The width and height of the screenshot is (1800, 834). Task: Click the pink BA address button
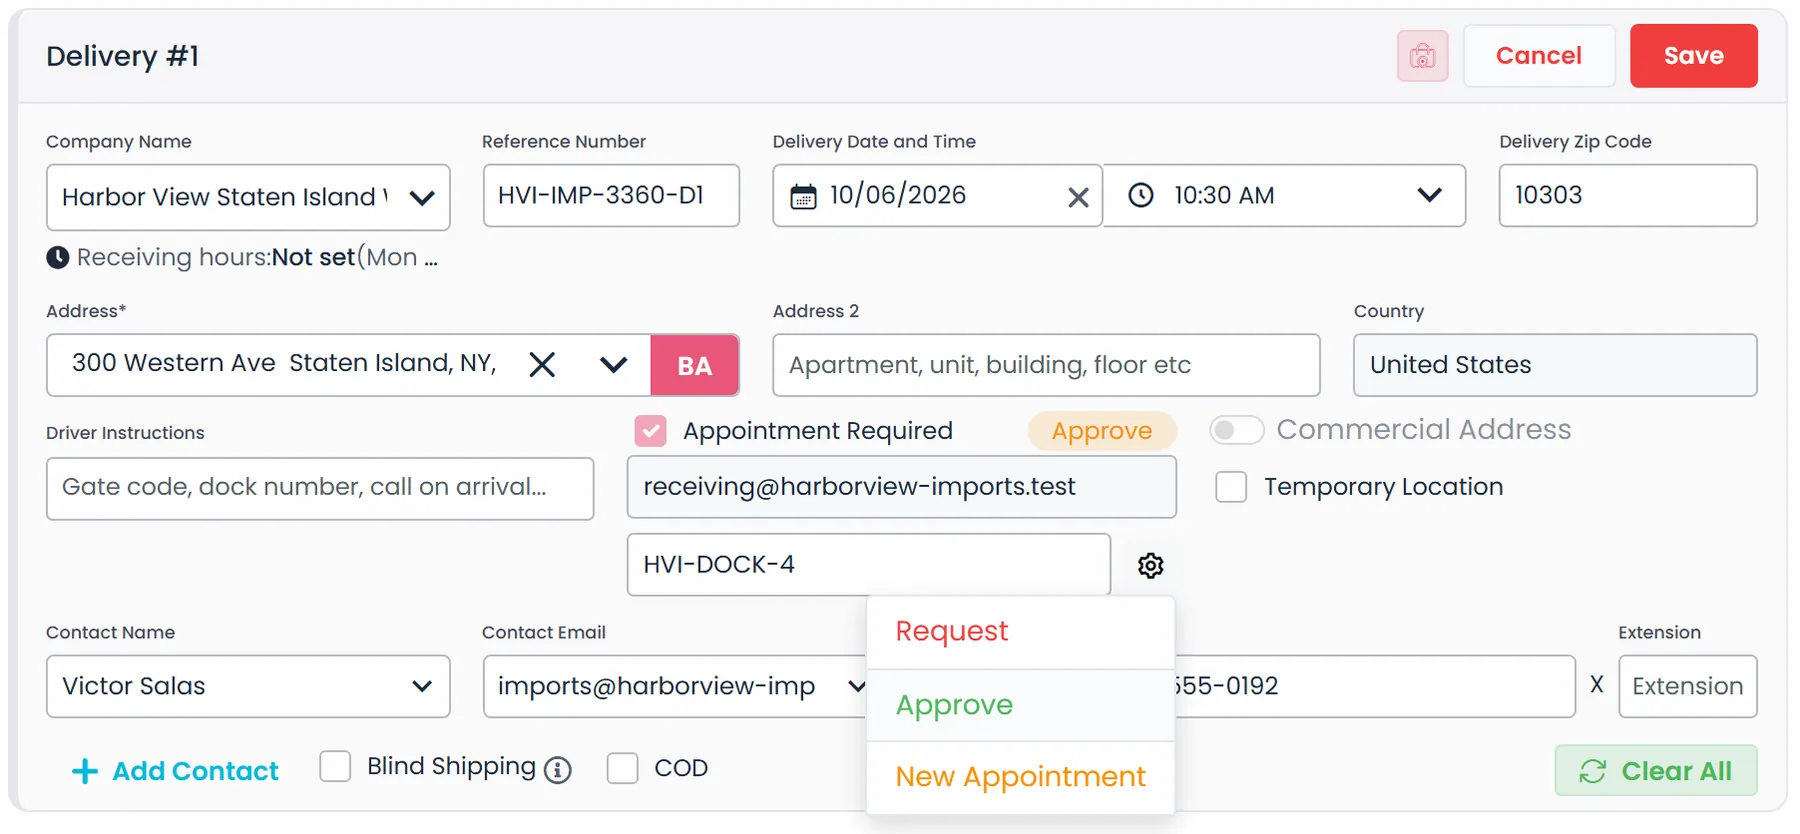tap(694, 365)
